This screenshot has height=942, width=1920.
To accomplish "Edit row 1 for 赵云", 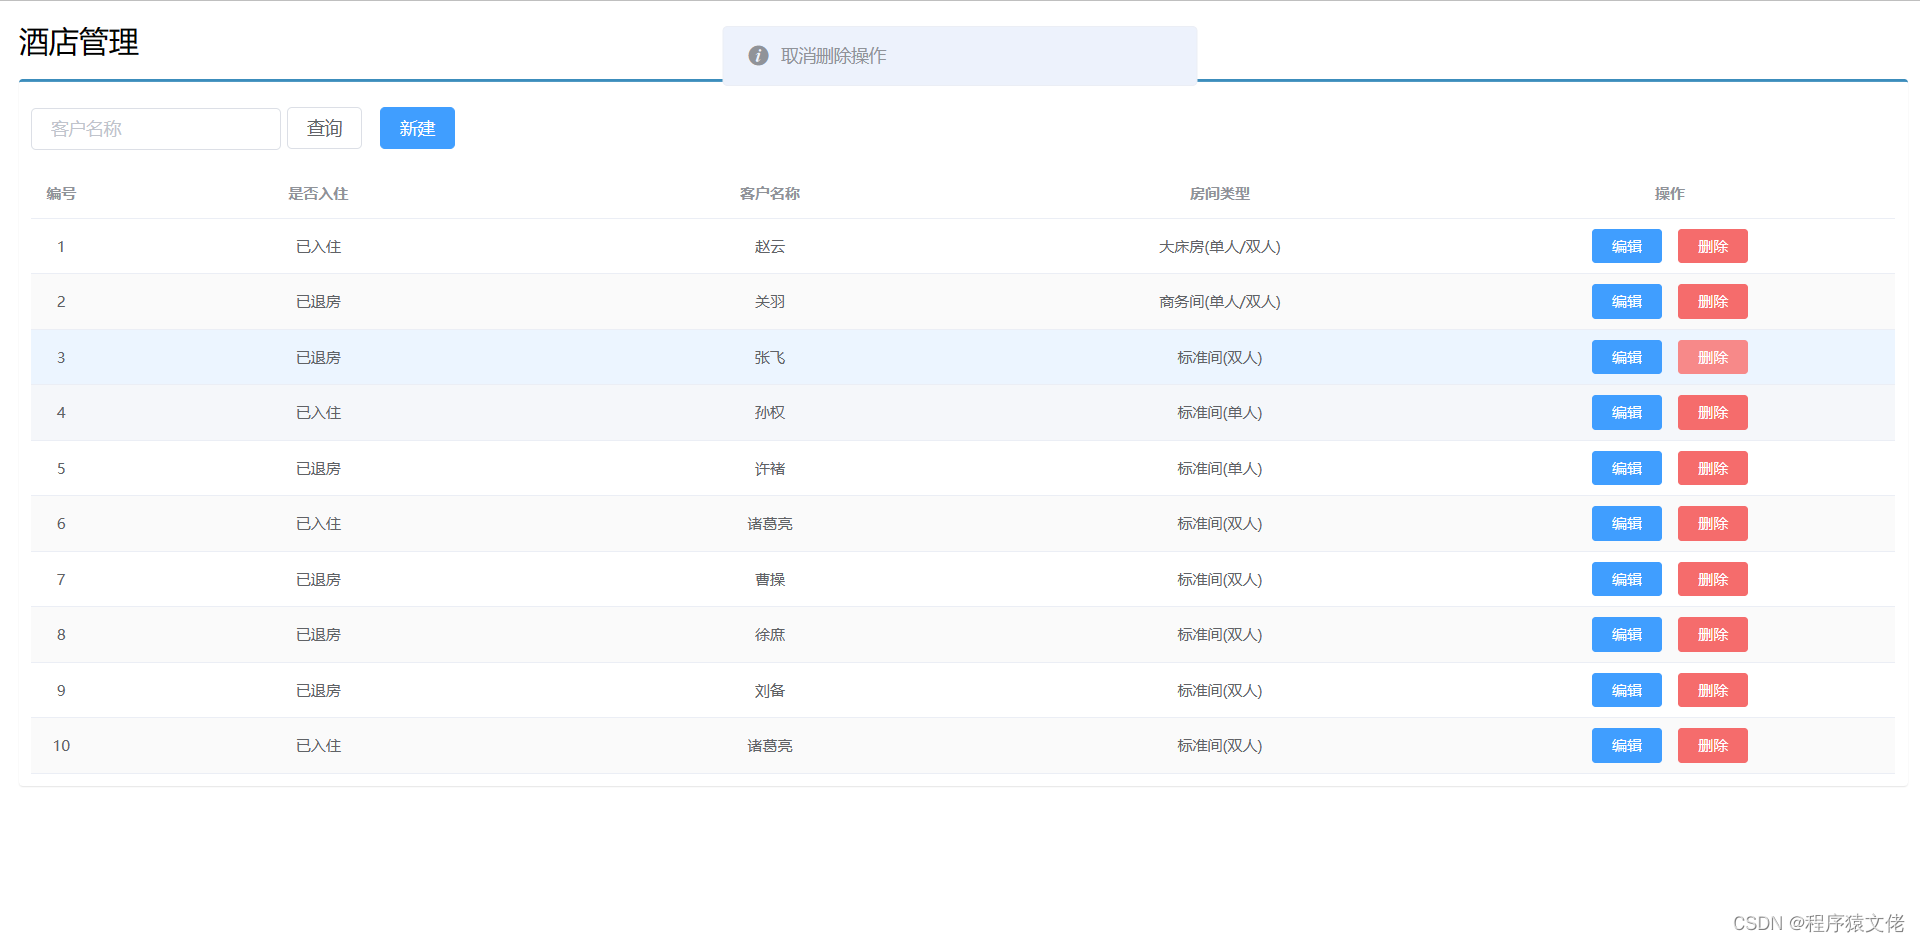I will pos(1626,246).
